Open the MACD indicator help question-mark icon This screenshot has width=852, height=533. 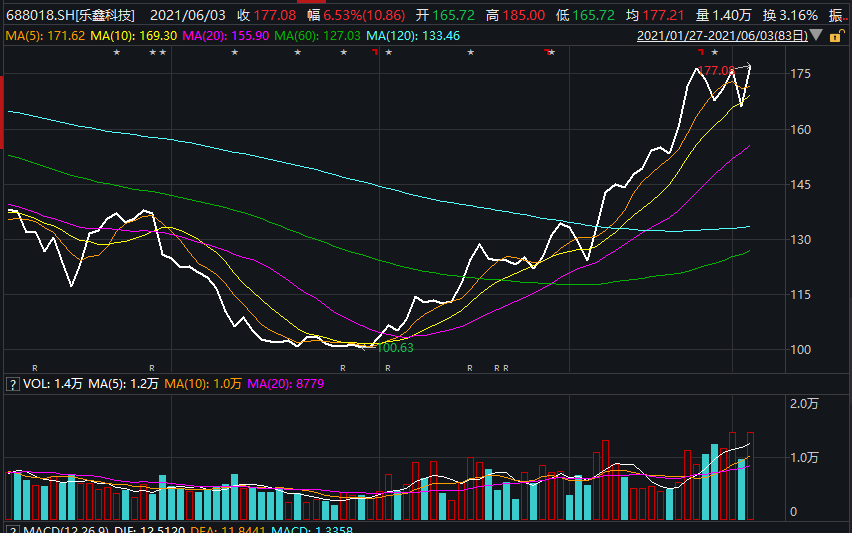[12, 530]
